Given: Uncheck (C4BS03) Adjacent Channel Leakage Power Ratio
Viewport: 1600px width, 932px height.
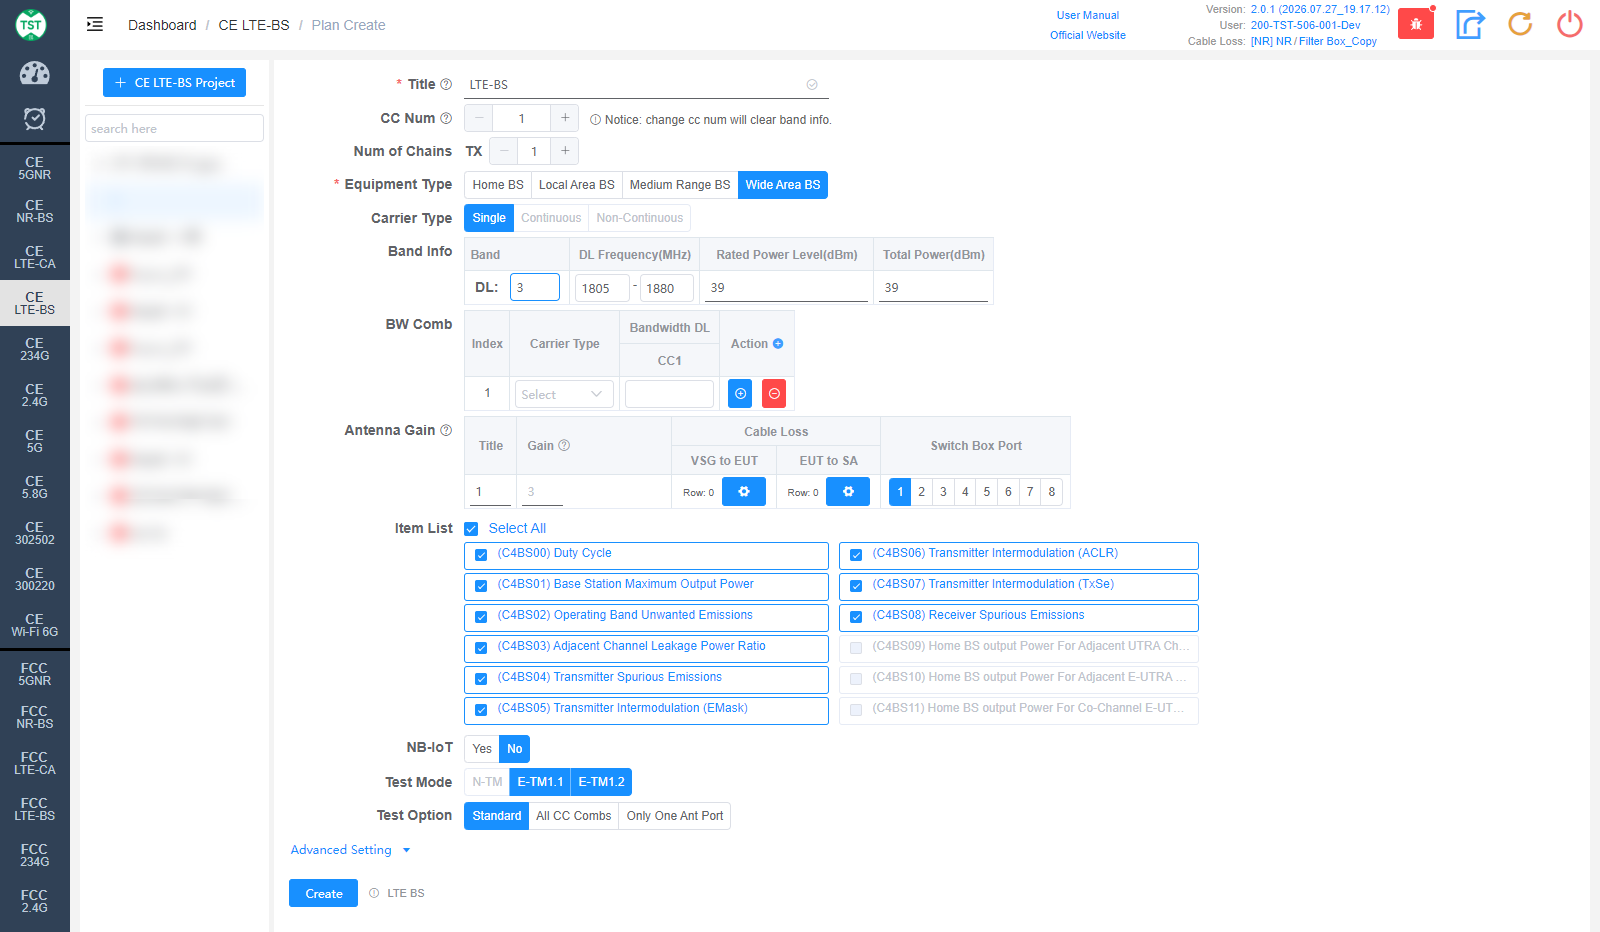Looking at the screenshot, I should pos(481,647).
